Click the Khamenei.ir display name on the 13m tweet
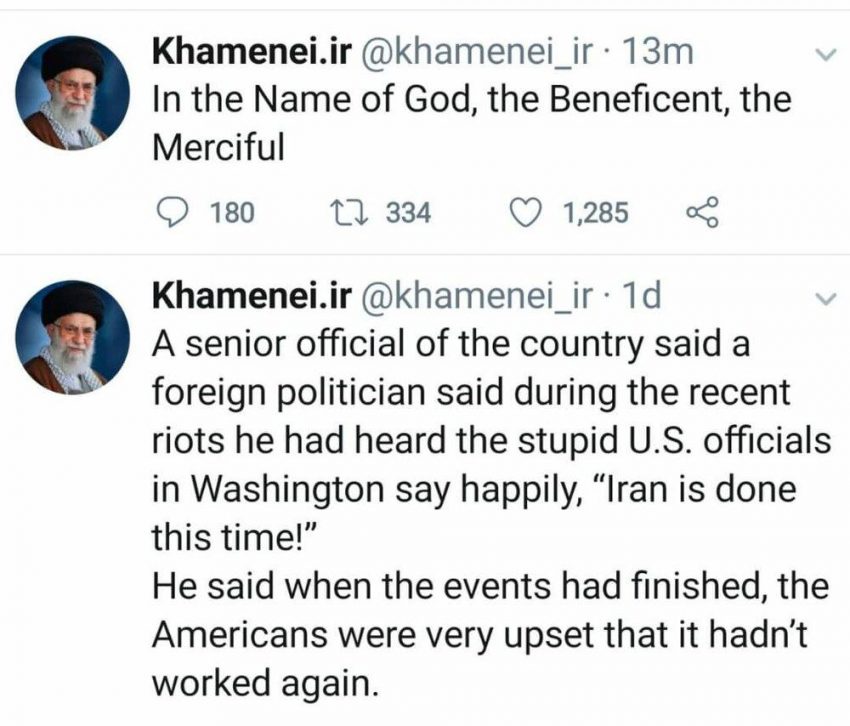This screenshot has height=726, width=850. (251, 53)
